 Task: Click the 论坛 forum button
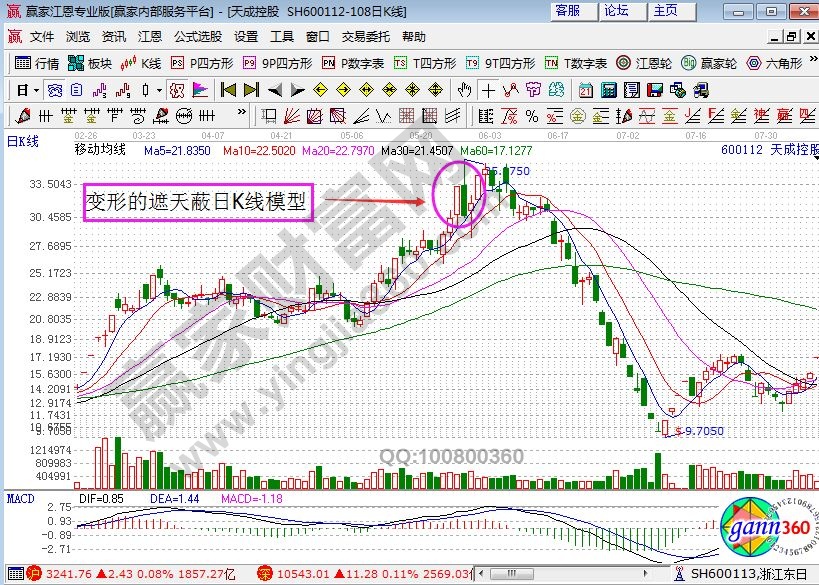point(617,11)
